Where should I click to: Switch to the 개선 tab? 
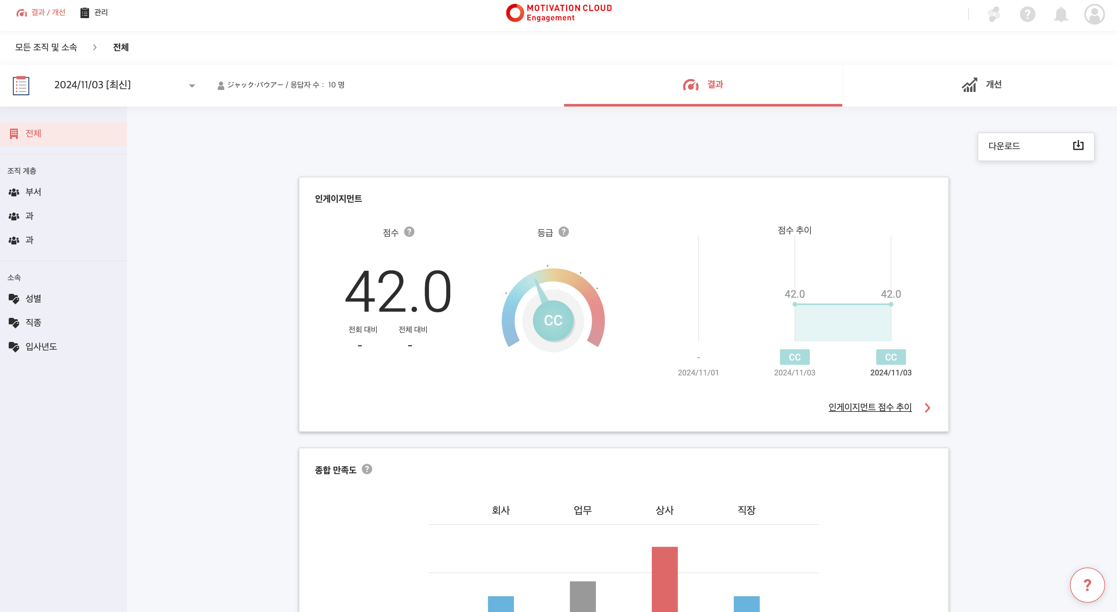coord(981,85)
